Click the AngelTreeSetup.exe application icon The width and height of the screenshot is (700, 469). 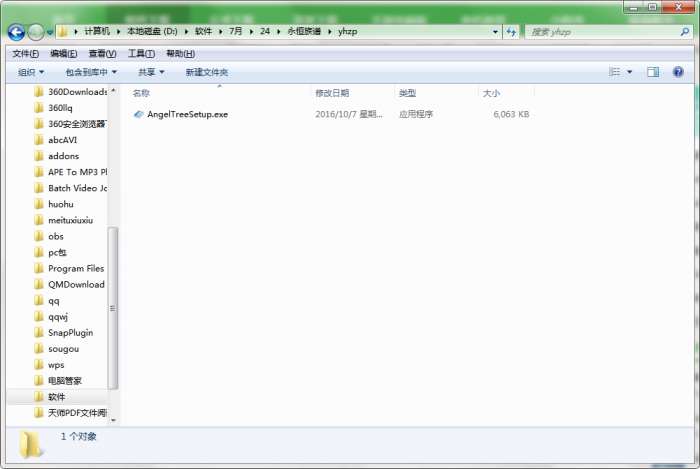(x=138, y=114)
